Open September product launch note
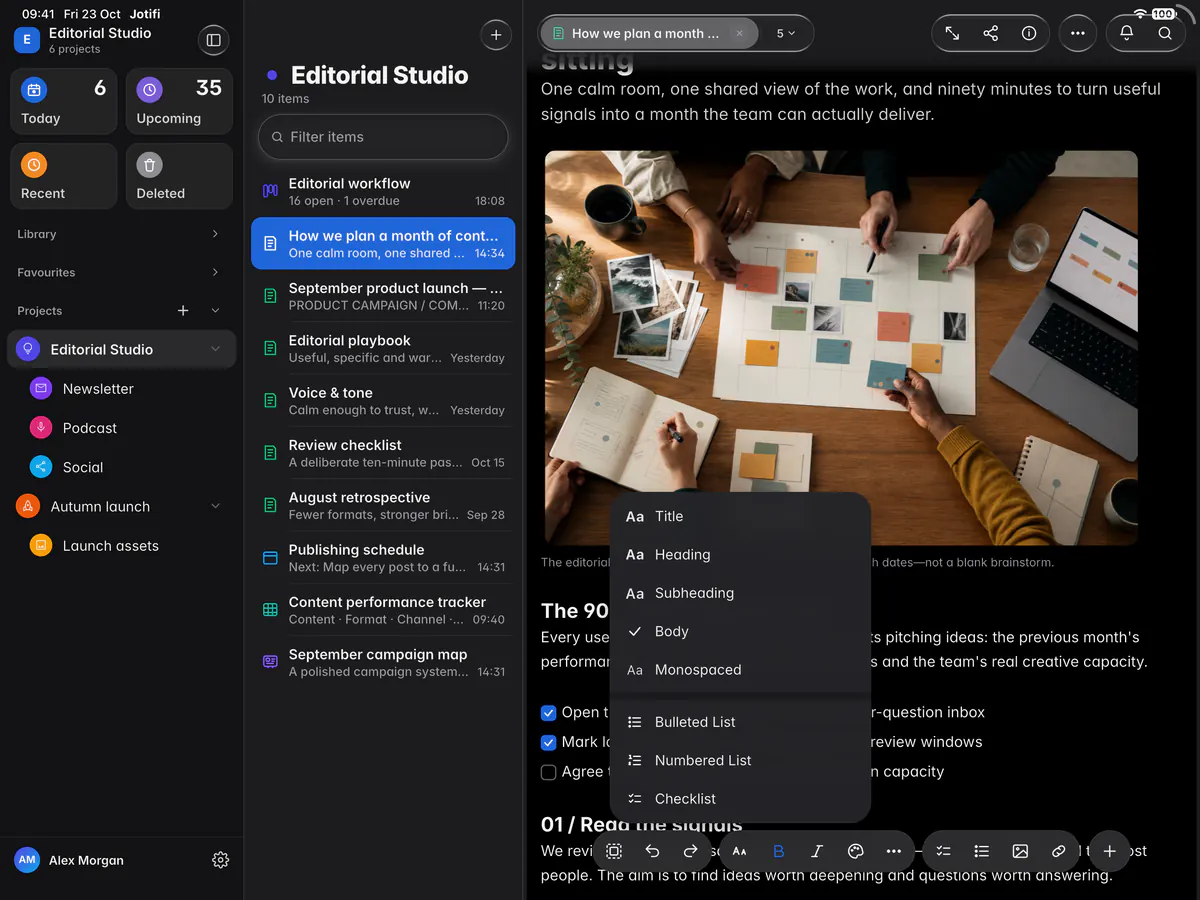The height and width of the screenshot is (900, 1200). coord(383,296)
